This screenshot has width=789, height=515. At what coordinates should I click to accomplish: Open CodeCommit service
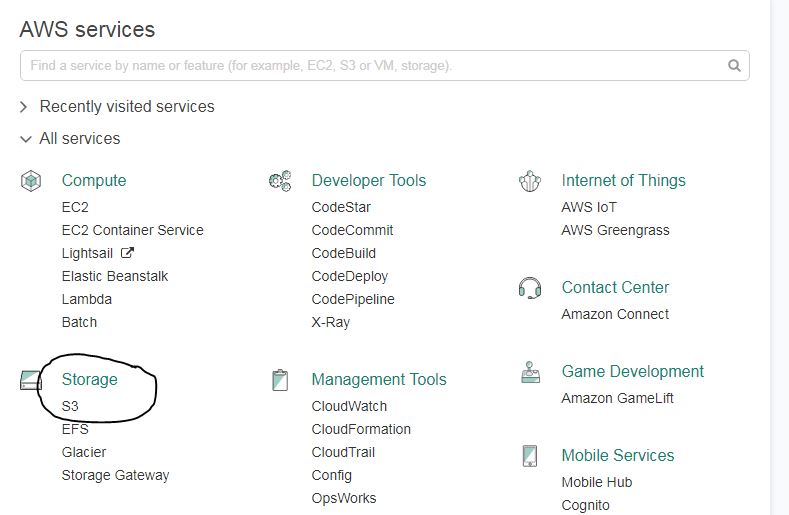(x=352, y=231)
